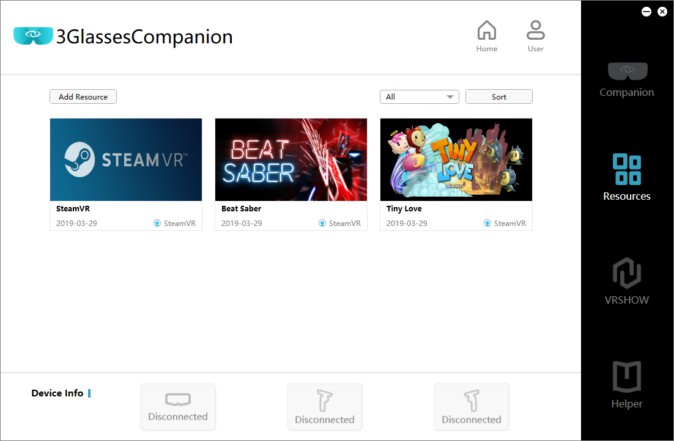Click SteamVR source icon on Beat Saber card

(x=322, y=223)
